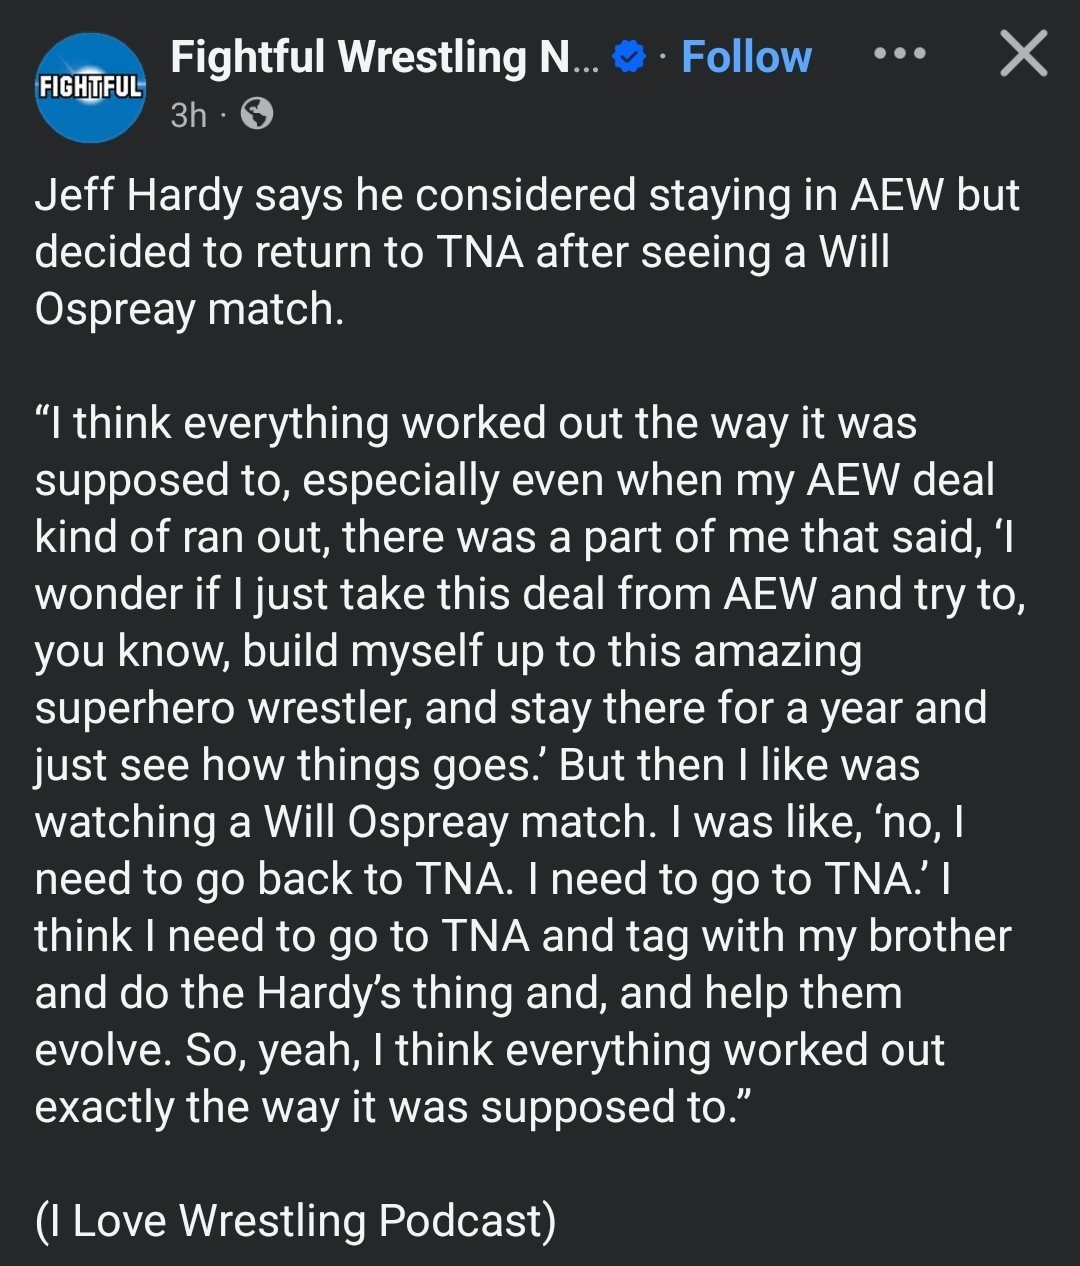Image resolution: width=1080 pixels, height=1266 pixels.
Task: Click the line starting "I think everything worked"
Action: point(476,423)
